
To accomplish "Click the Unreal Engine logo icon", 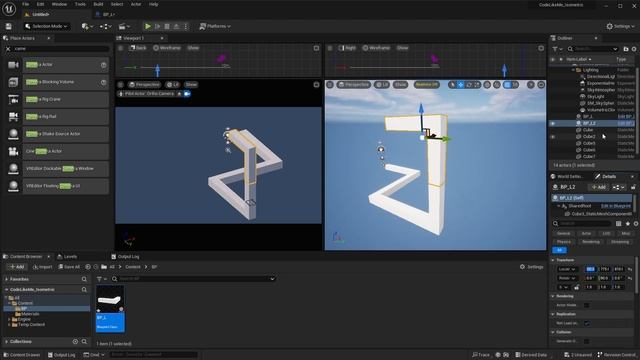I will 9,9.
